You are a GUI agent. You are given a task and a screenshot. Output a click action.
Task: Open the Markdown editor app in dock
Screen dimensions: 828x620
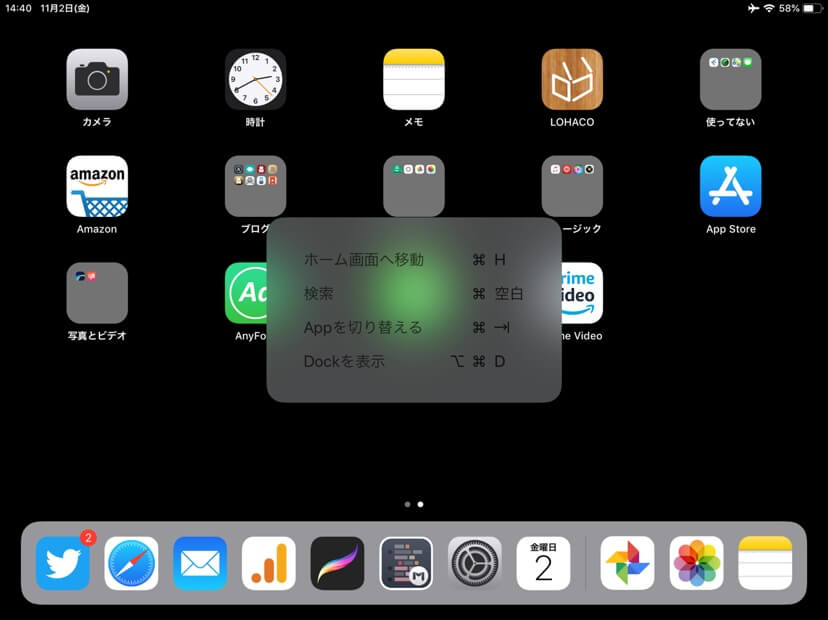406,563
